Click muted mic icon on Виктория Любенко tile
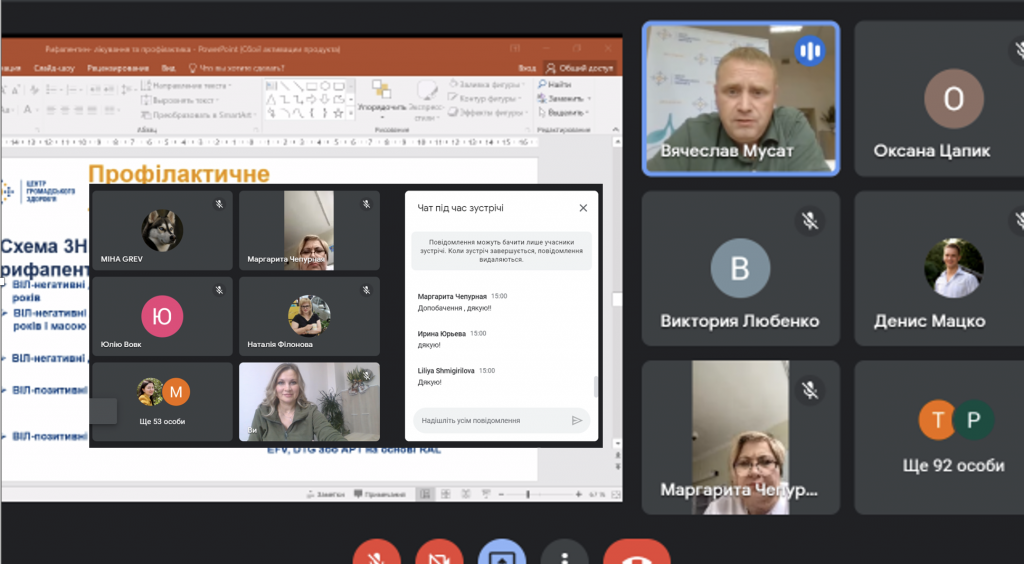The width and height of the screenshot is (1024, 564). pos(810,221)
